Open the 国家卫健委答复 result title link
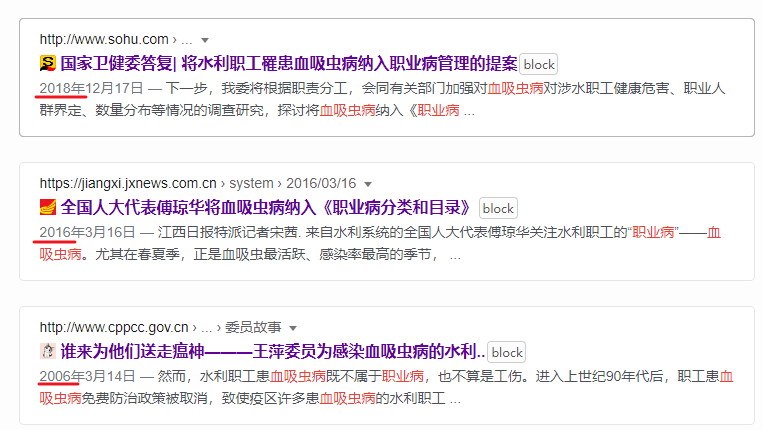This screenshot has width=763, height=430. coord(289,63)
